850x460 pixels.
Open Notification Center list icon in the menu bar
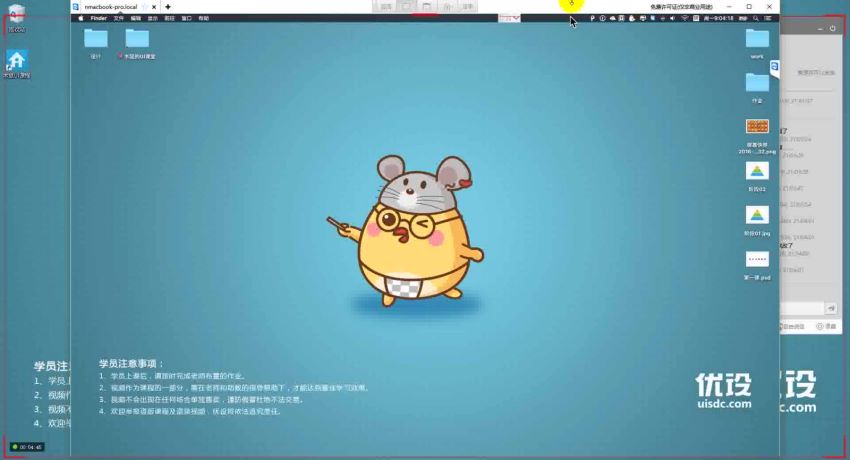click(768, 18)
